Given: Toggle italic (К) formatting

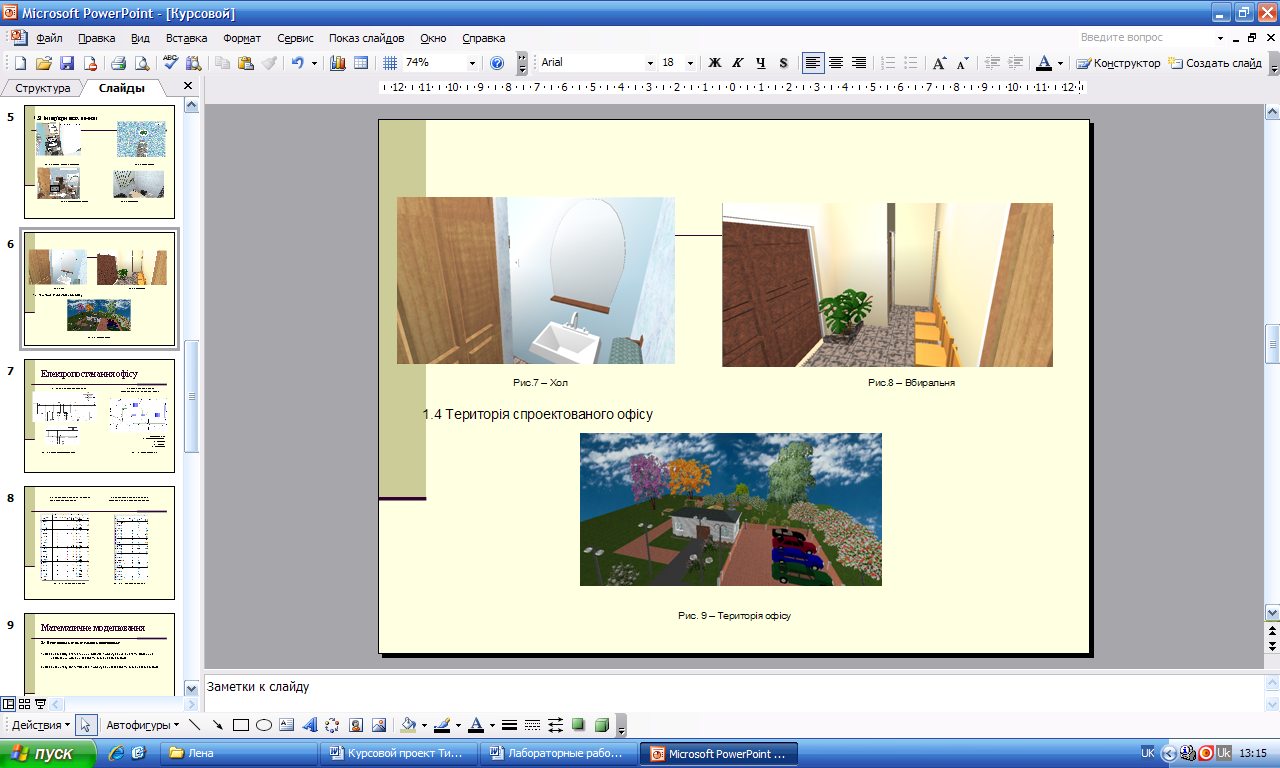Looking at the screenshot, I should coord(738,63).
